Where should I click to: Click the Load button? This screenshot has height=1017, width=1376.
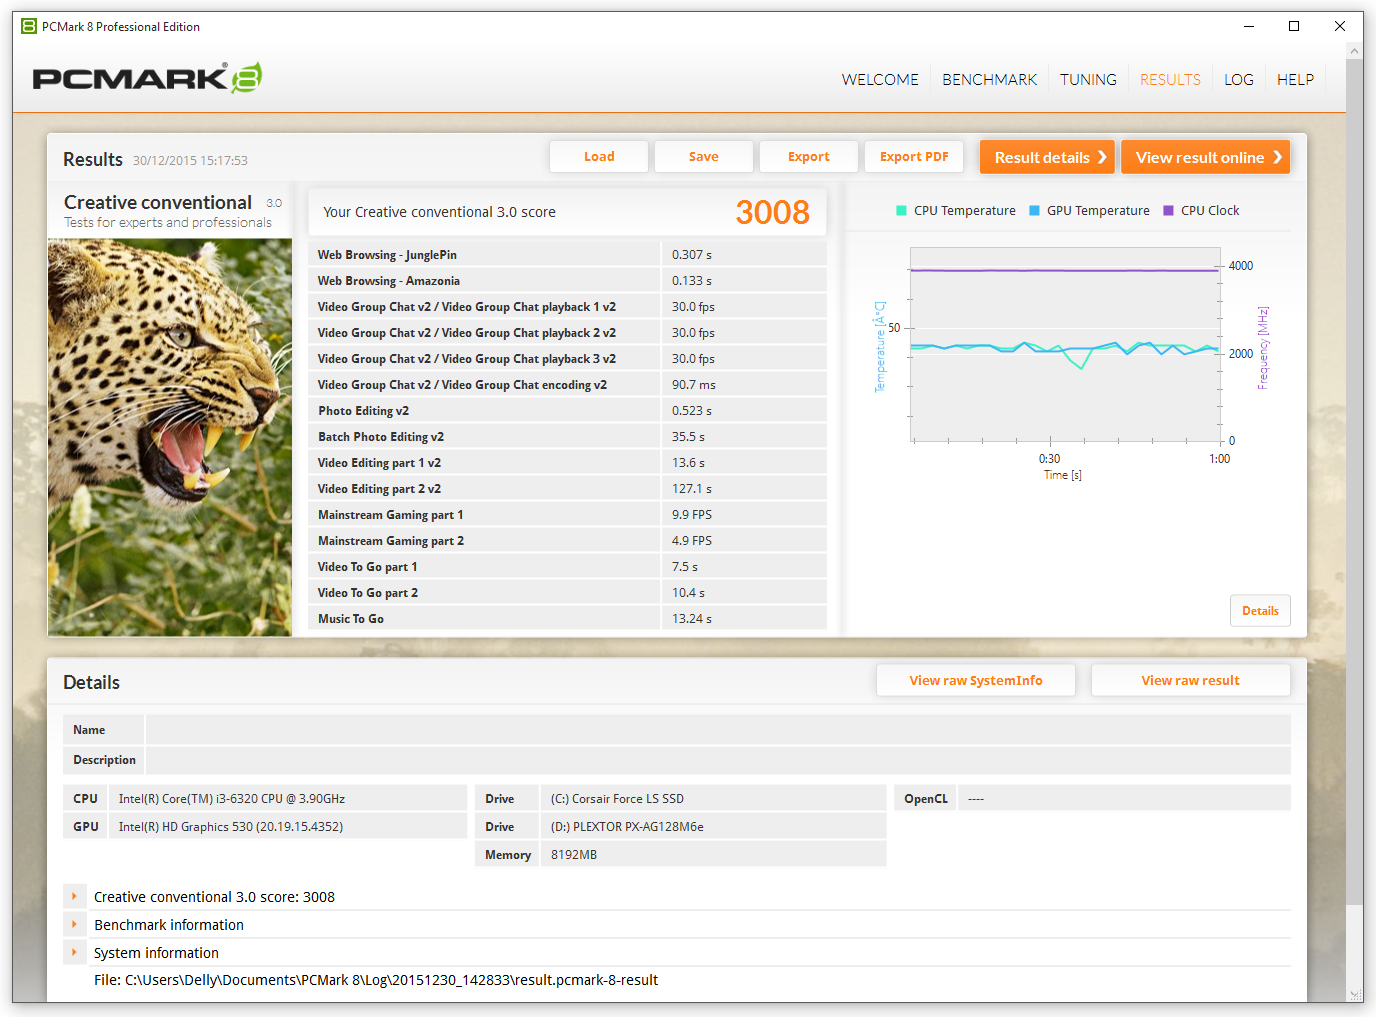coord(599,157)
